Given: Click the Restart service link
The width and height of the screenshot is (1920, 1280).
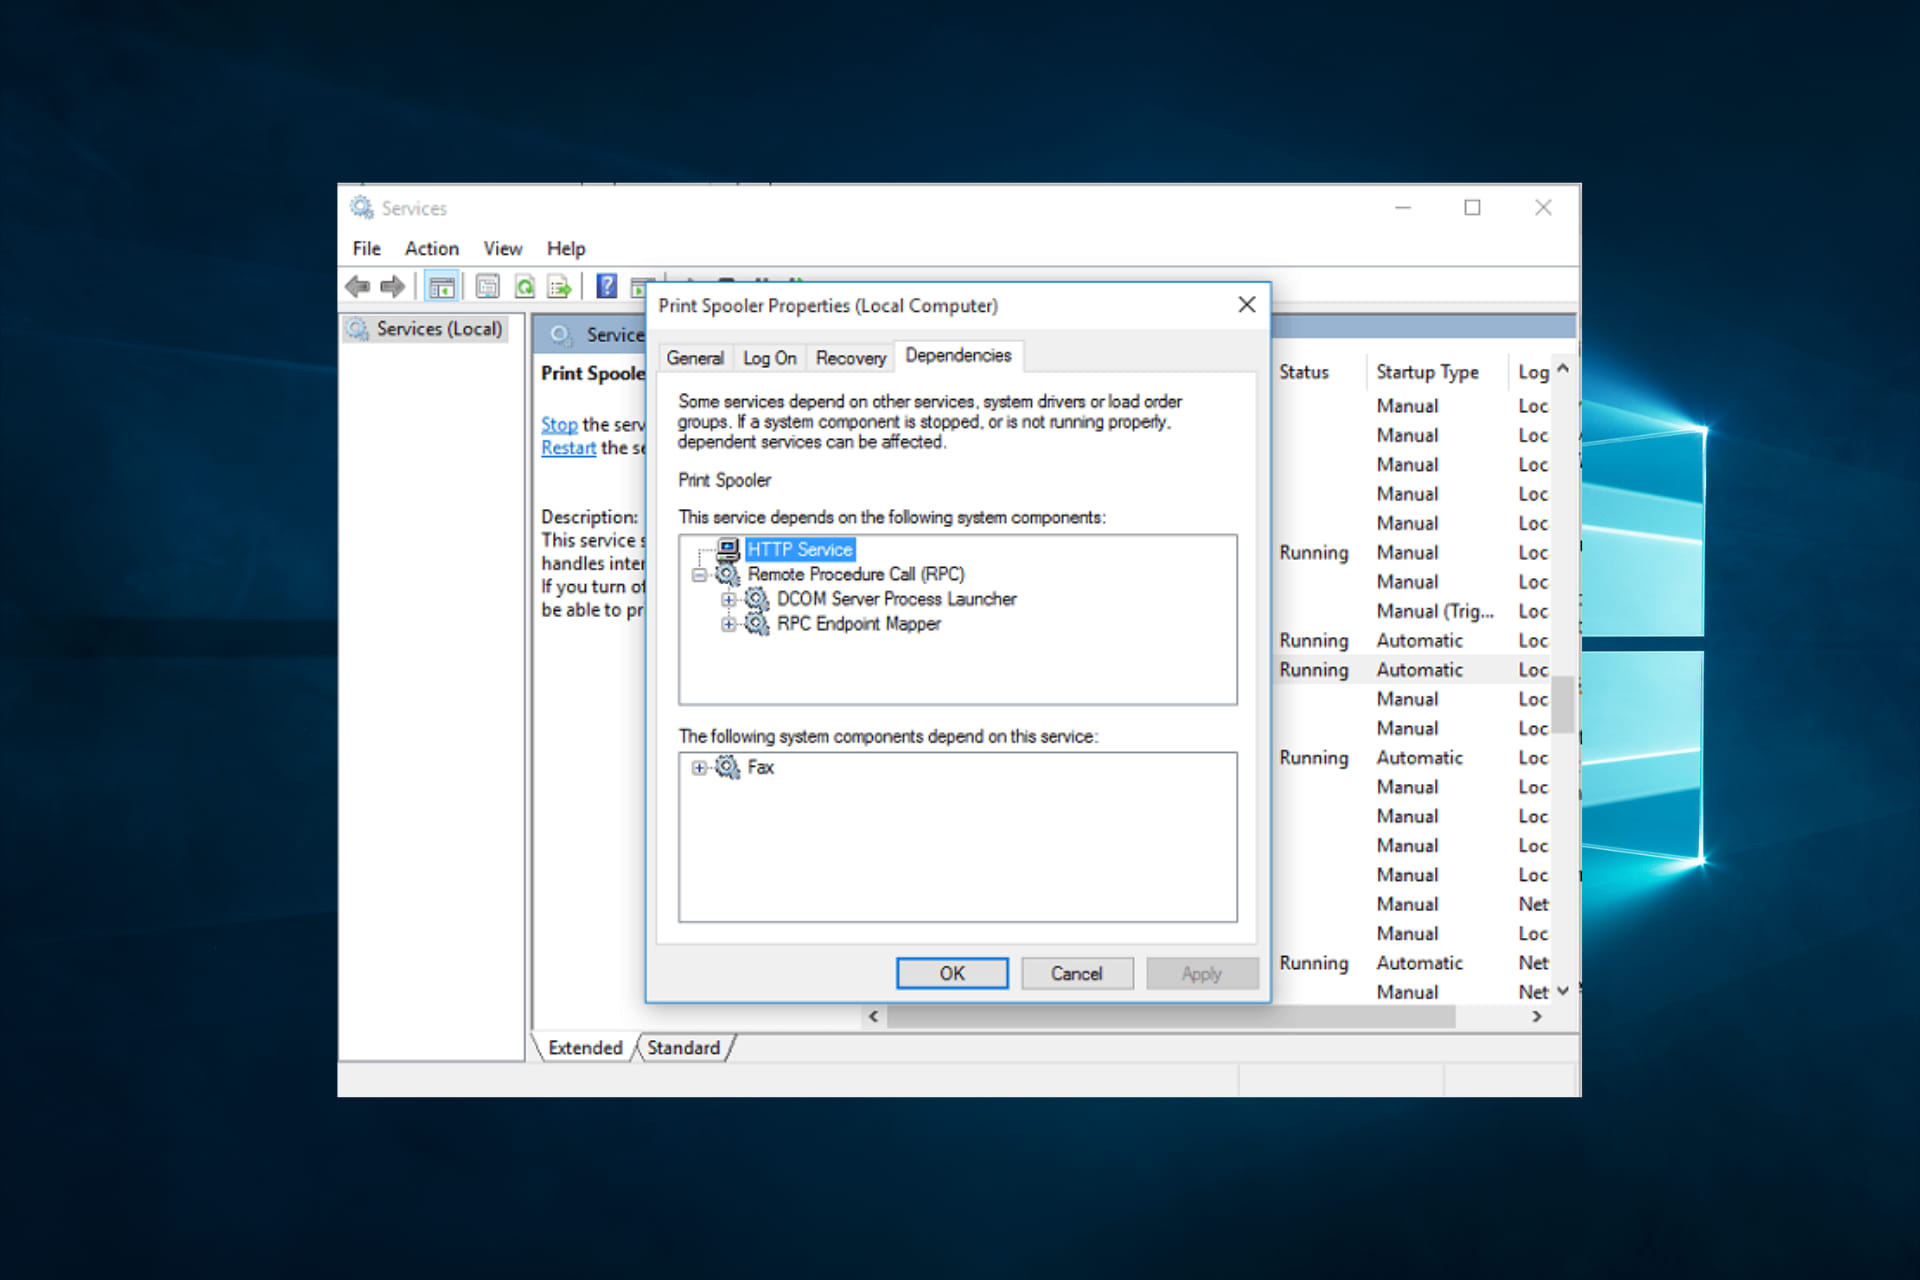Looking at the screenshot, I should click(568, 448).
